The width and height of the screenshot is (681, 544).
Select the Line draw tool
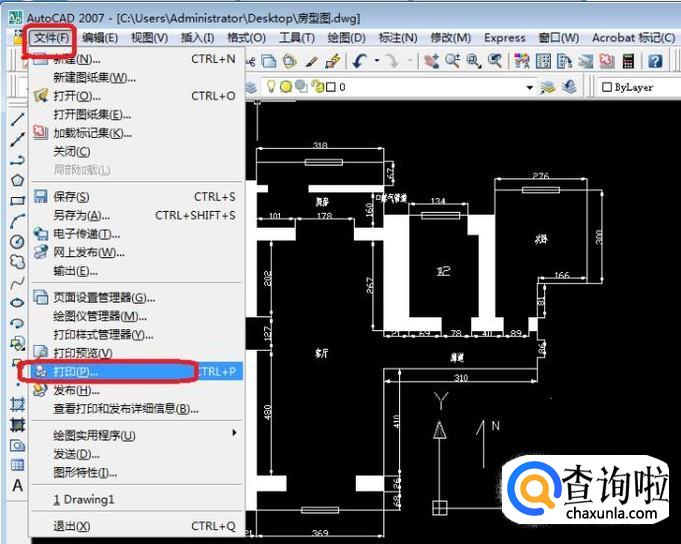click(x=17, y=119)
